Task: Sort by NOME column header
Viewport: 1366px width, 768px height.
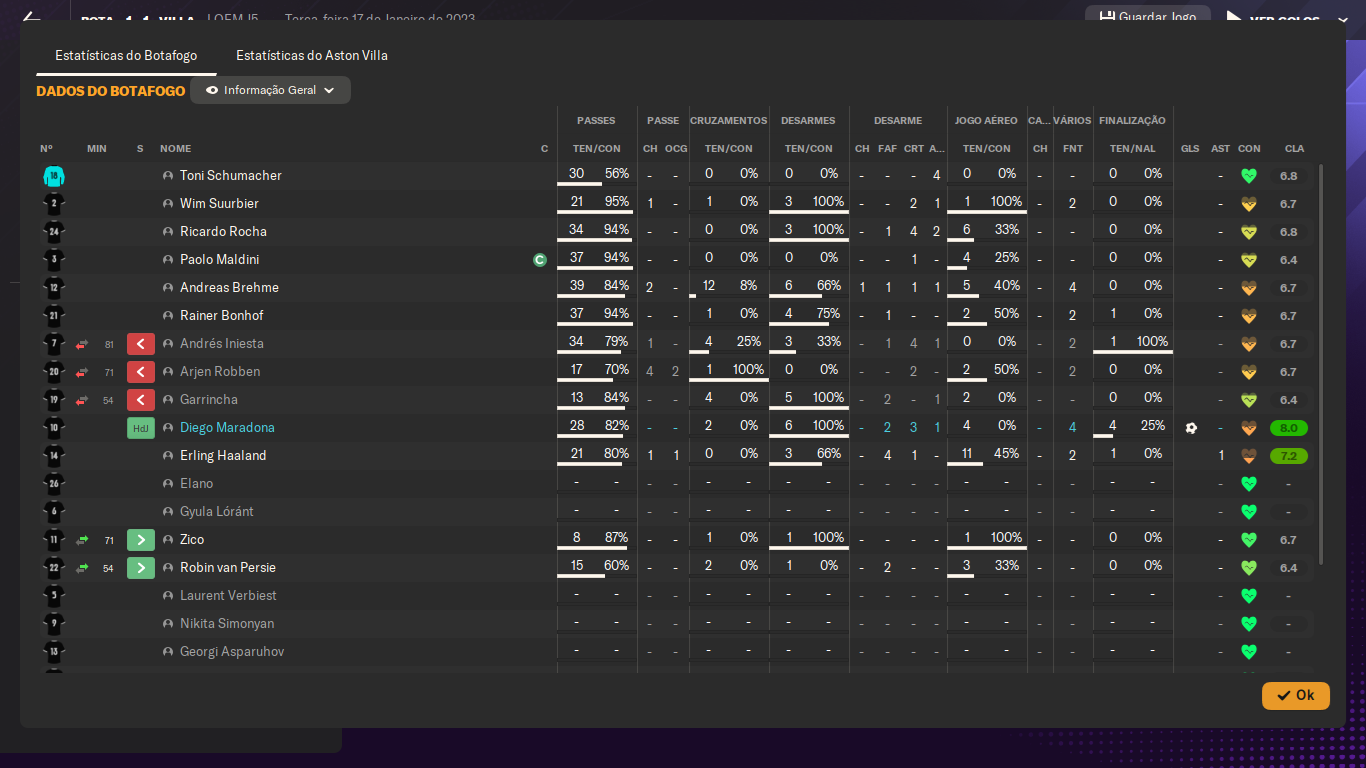Action: pyautogui.click(x=175, y=149)
